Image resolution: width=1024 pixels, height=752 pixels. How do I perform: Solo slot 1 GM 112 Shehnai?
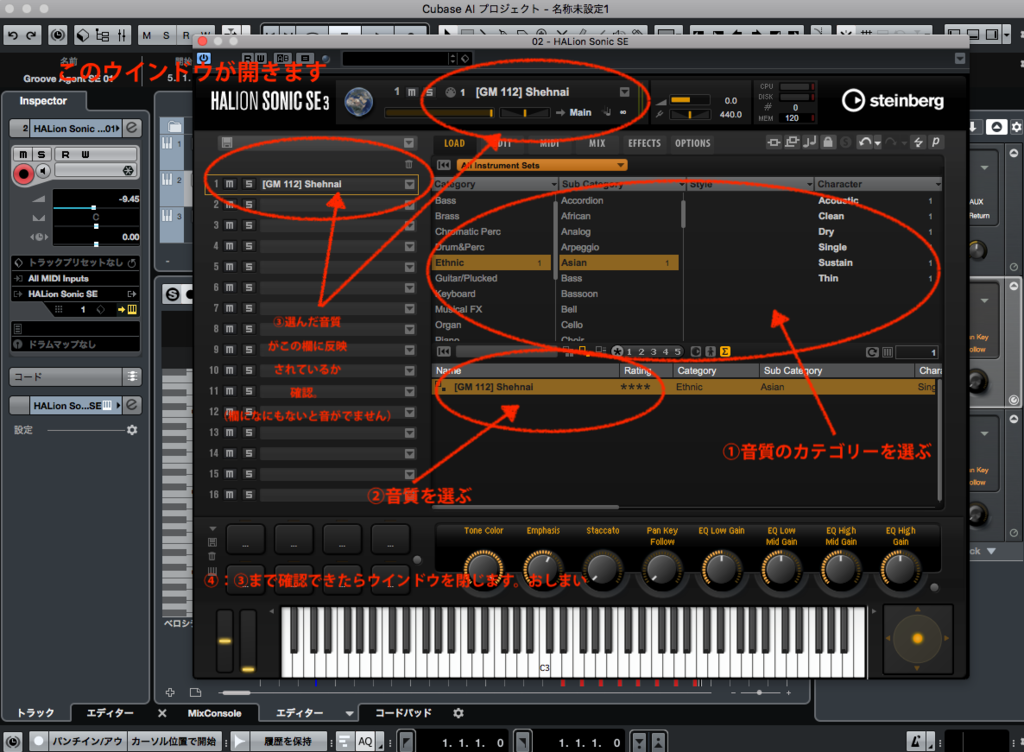pos(248,184)
